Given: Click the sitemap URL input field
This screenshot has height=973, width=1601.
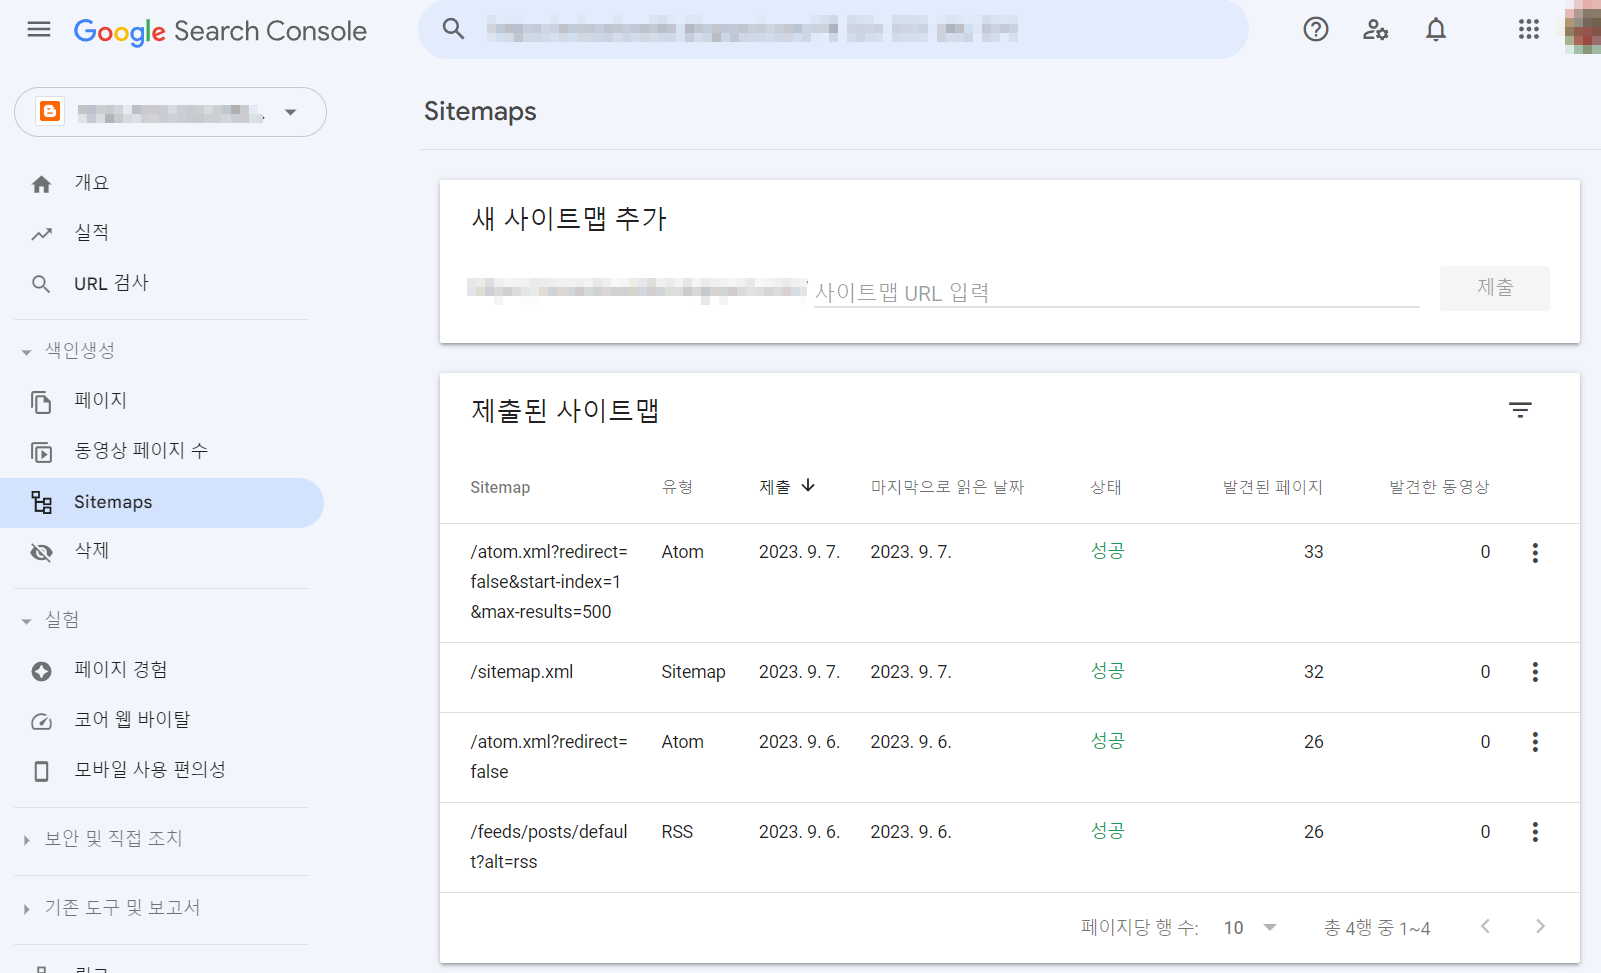Looking at the screenshot, I should (1110, 292).
